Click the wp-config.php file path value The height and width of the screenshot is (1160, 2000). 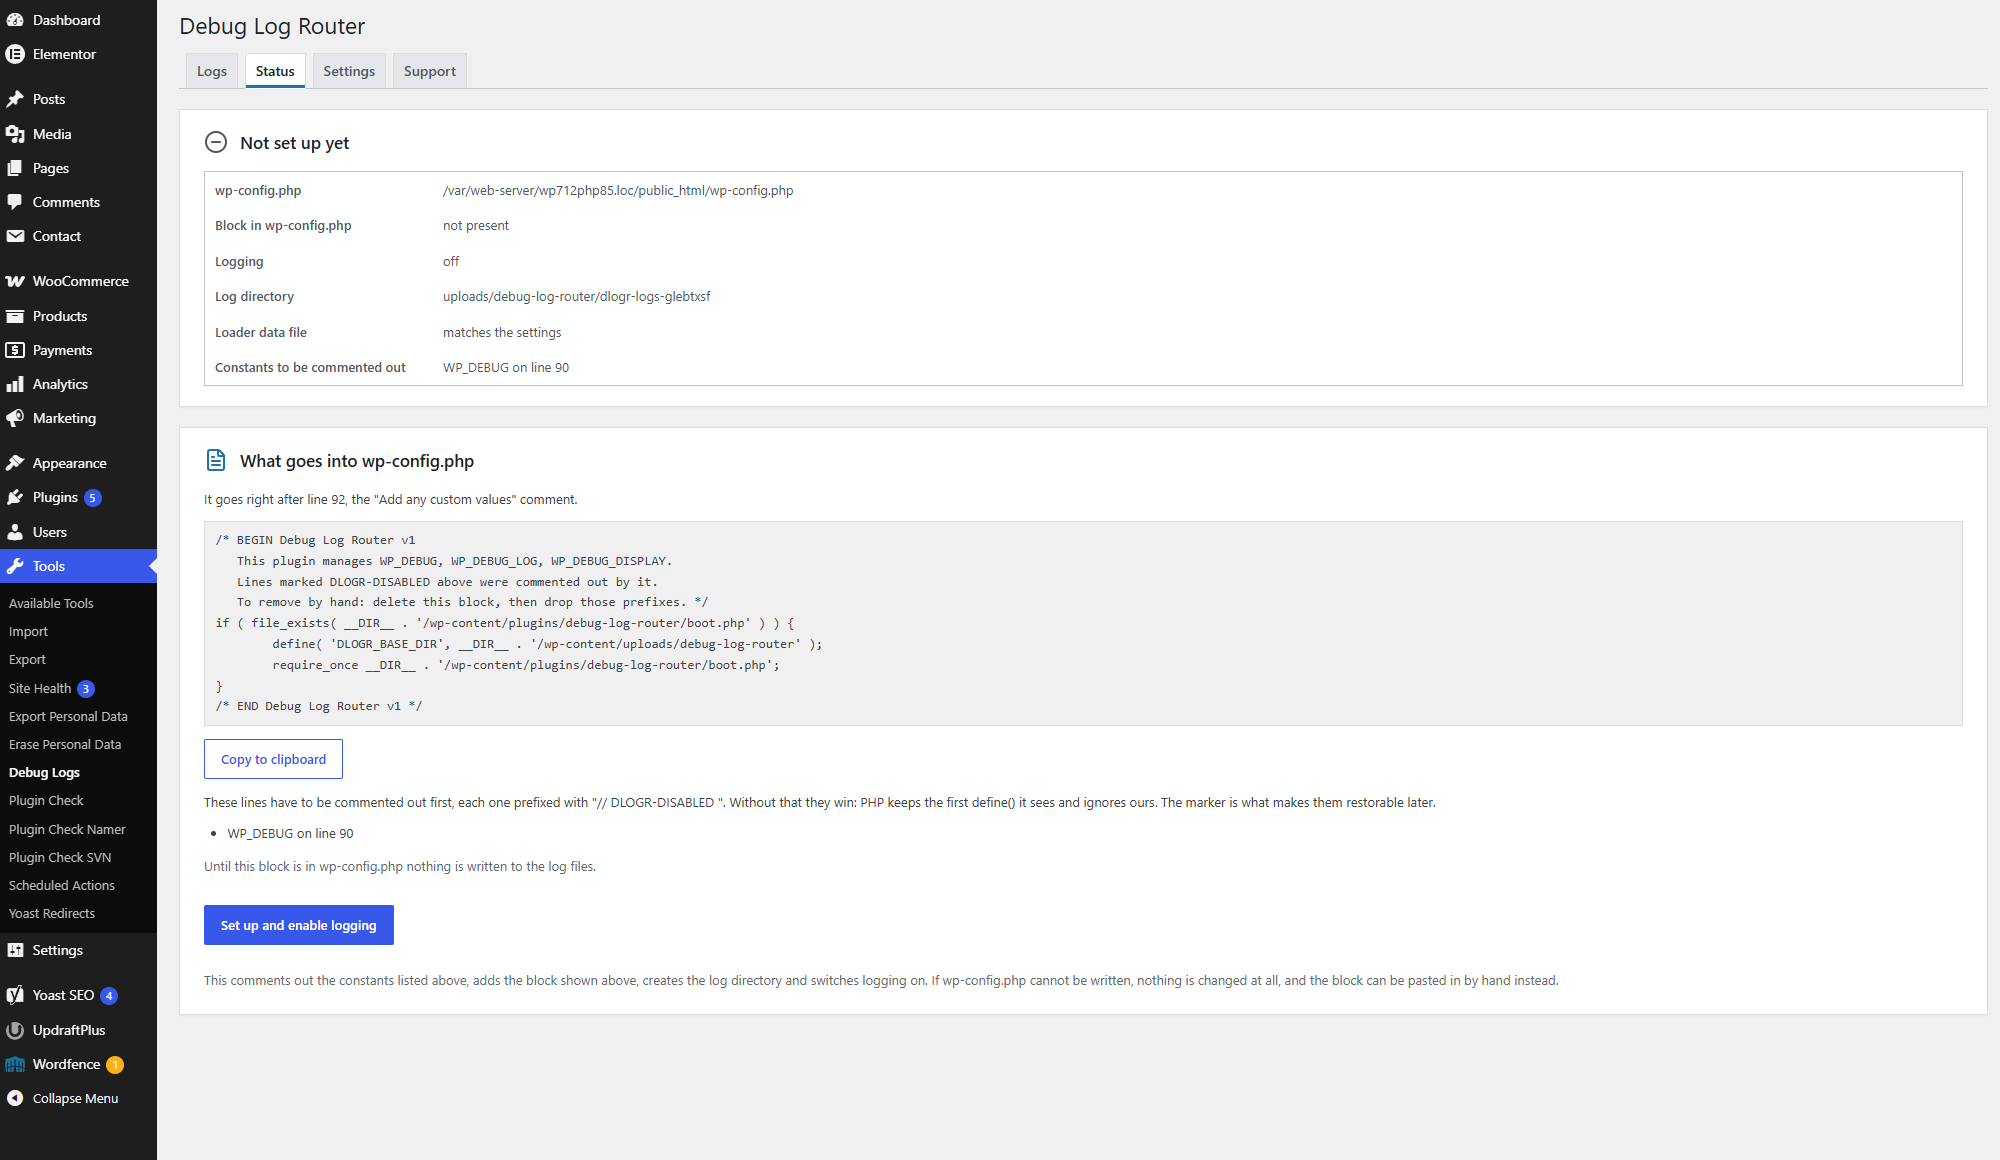point(618,190)
